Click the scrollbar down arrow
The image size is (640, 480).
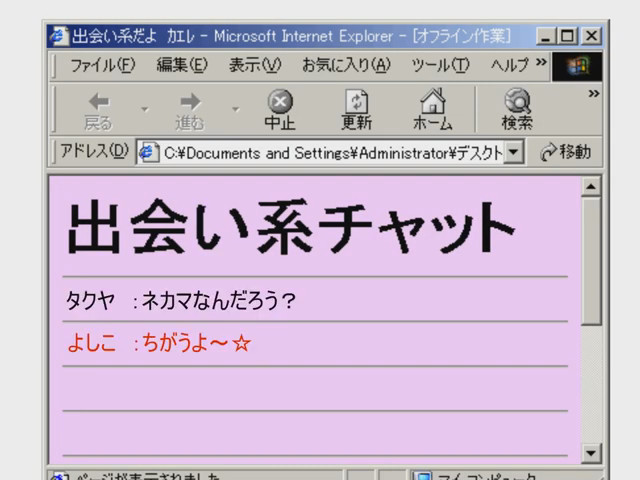click(x=591, y=453)
